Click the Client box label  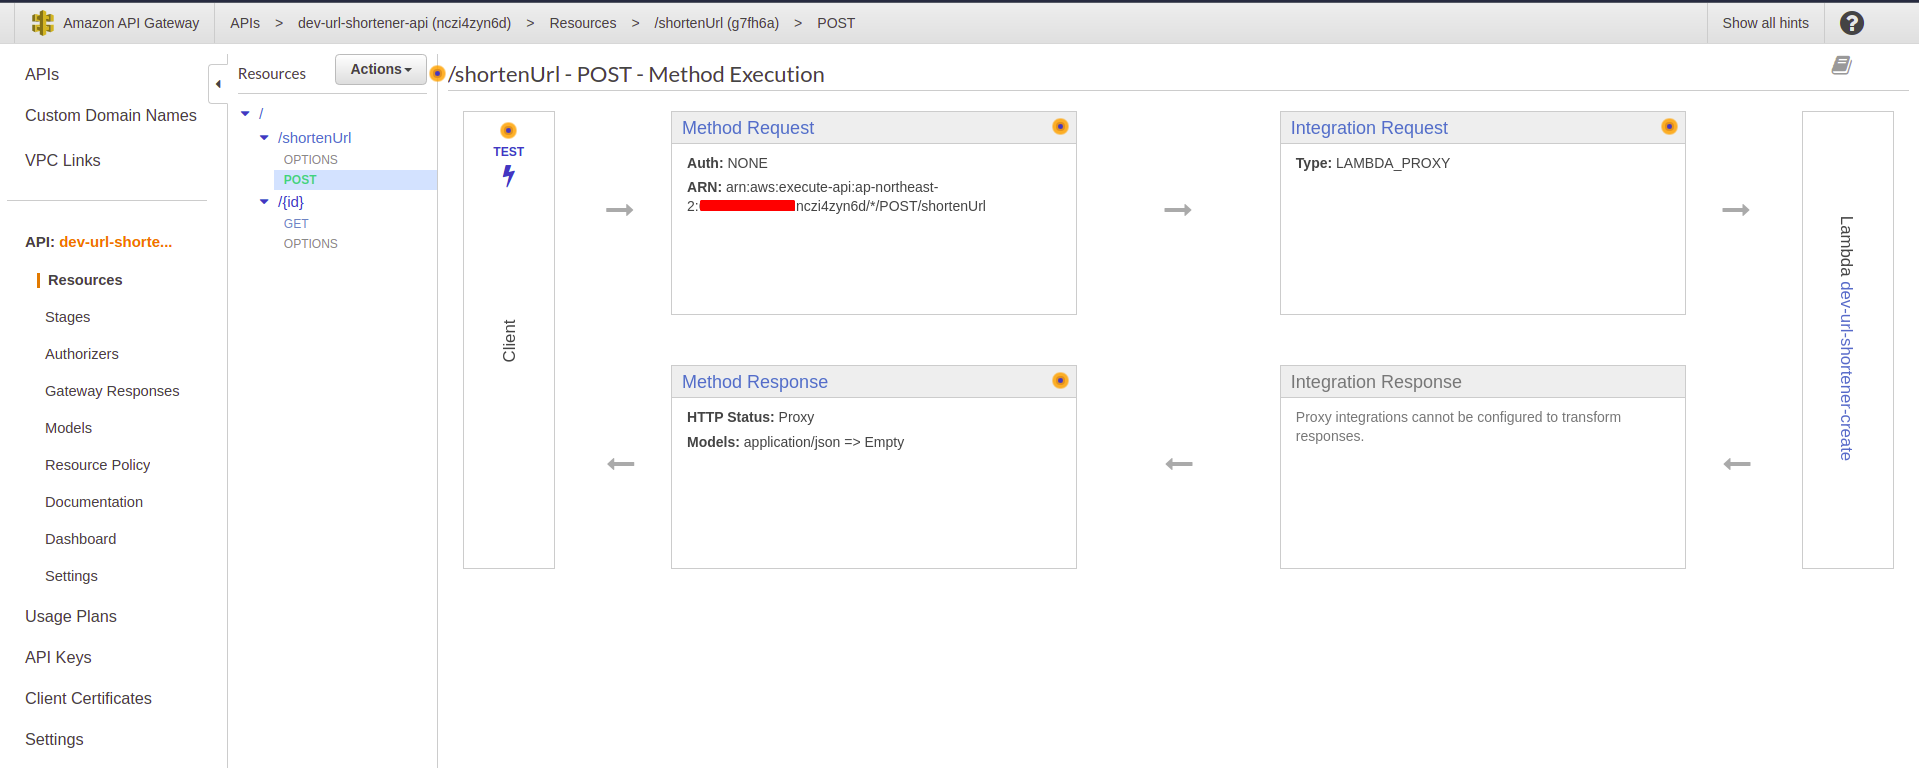point(509,341)
